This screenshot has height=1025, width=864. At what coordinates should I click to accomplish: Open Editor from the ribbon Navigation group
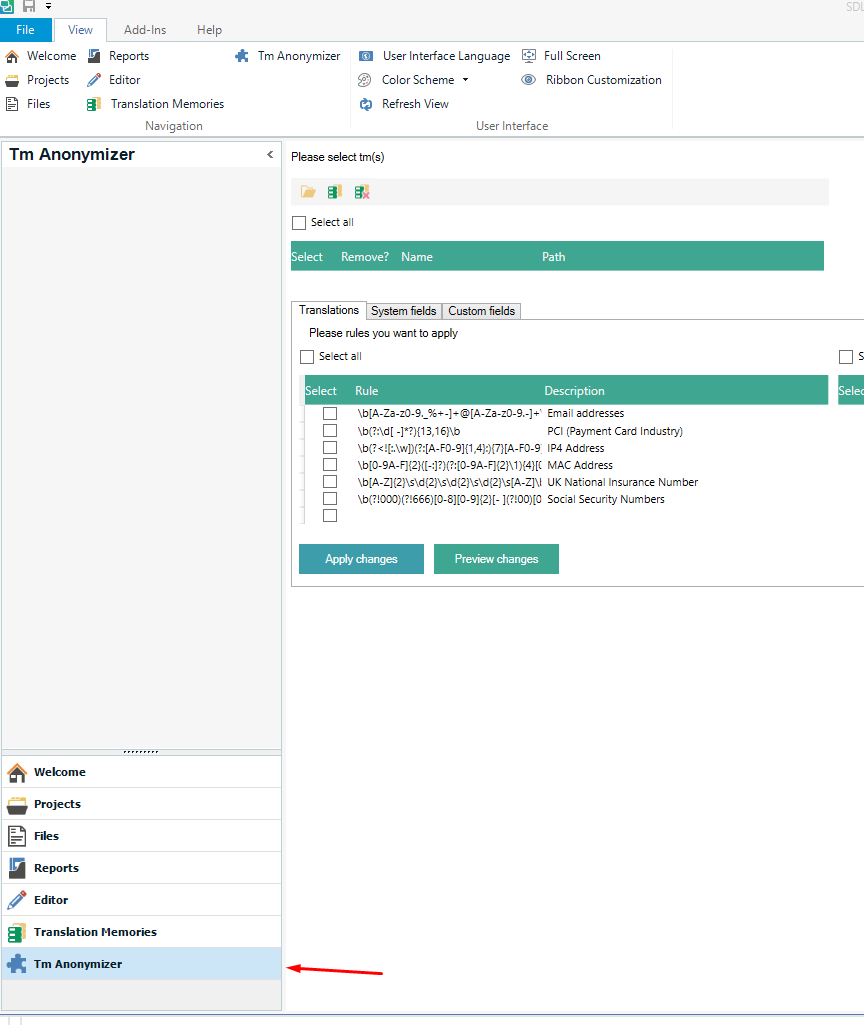(x=114, y=80)
